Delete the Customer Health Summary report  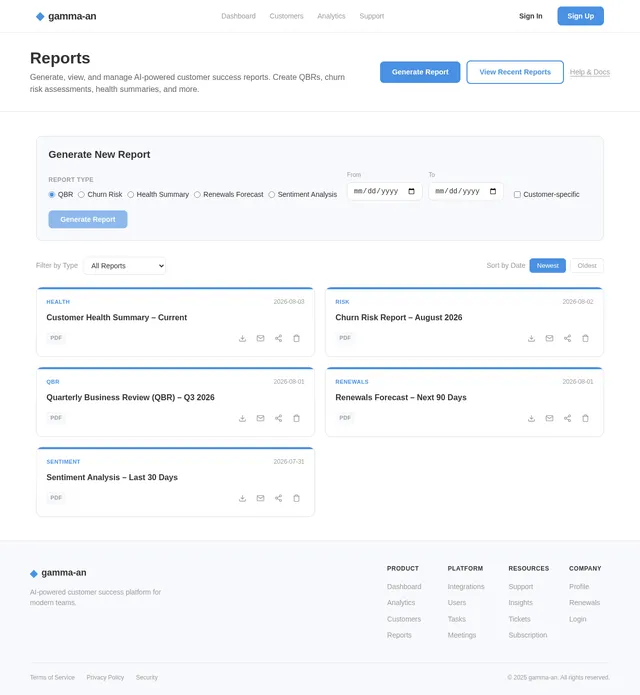[x=297, y=339]
